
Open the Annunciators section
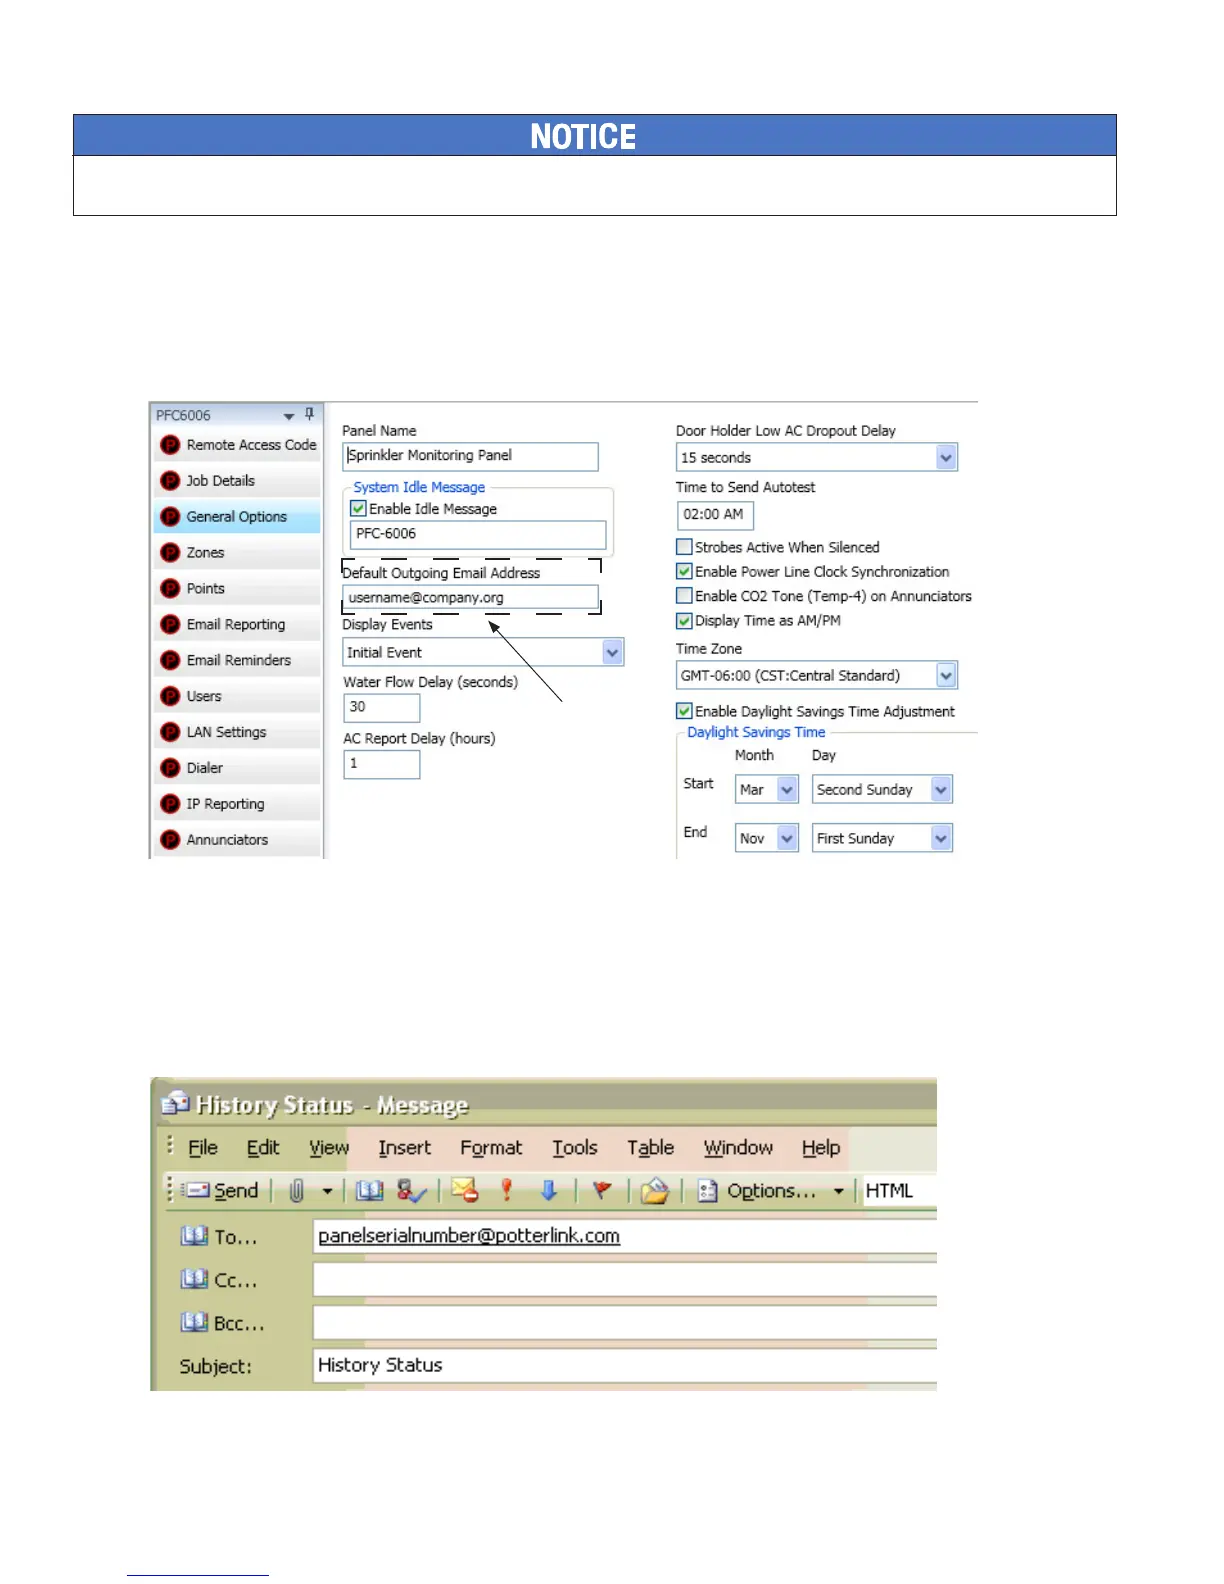pyautogui.click(x=238, y=841)
